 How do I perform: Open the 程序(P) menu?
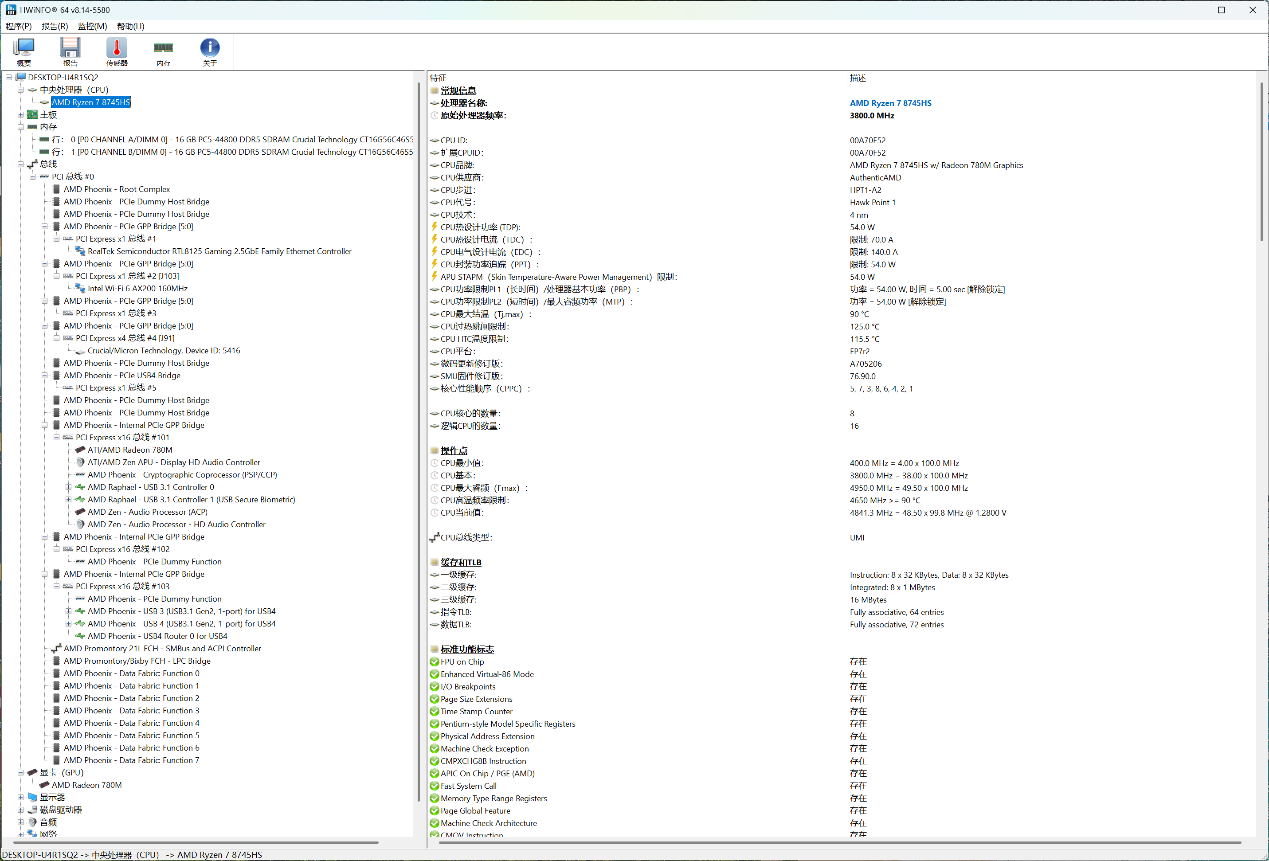tap(19, 26)
